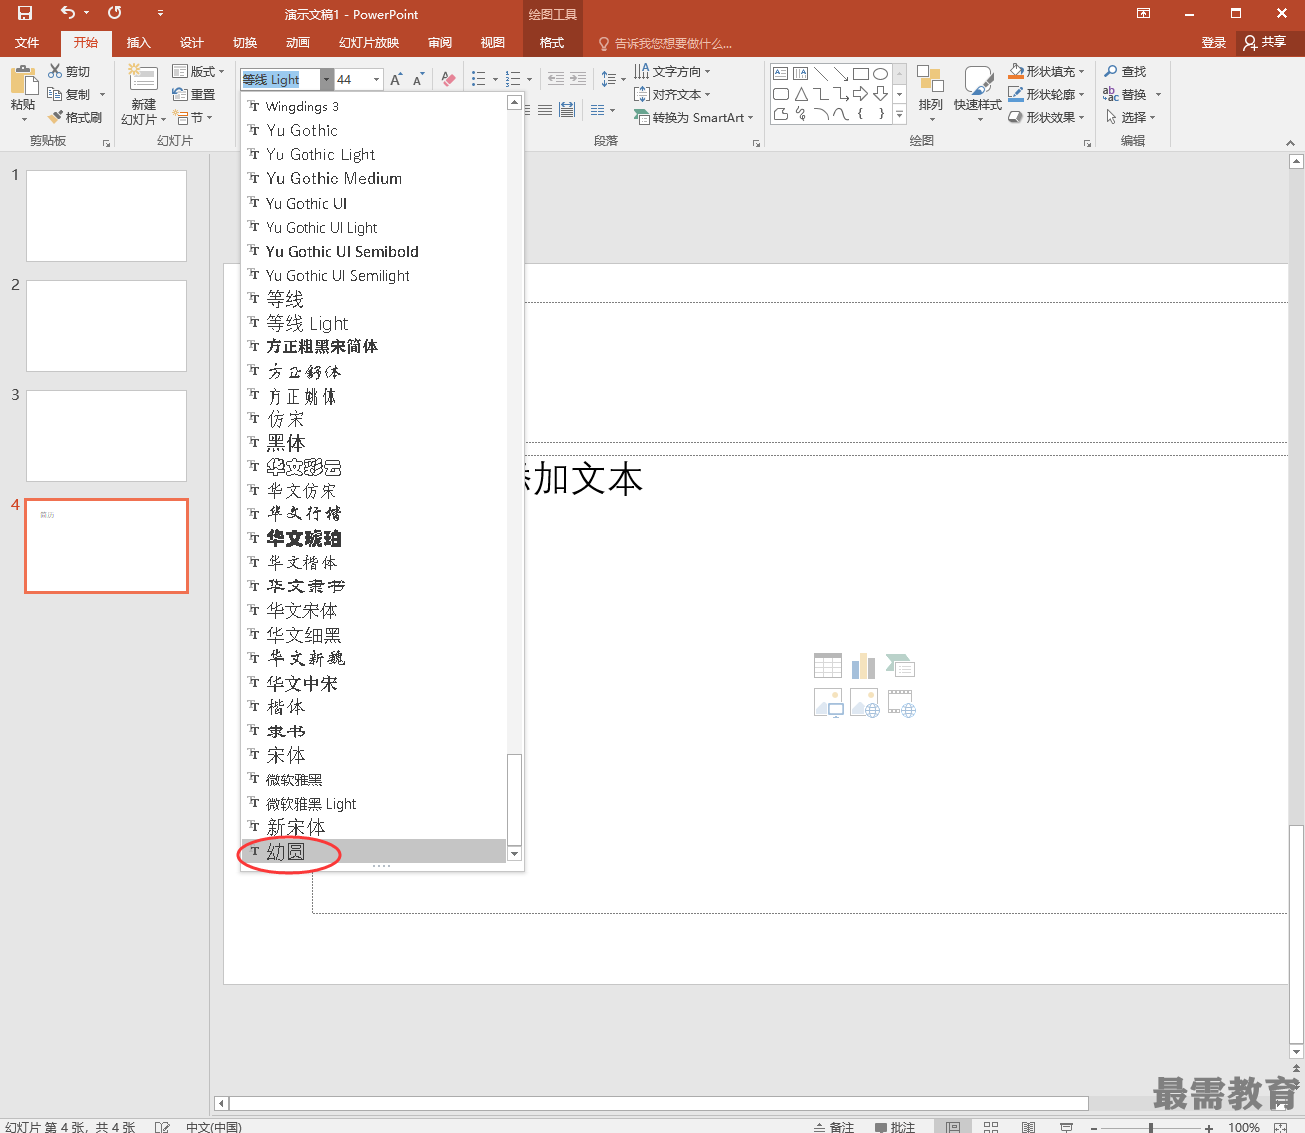The width and height of the screenshot is (1305, 1133).
Task: Click the Increase Indent icon
Action: coord(577,79)
